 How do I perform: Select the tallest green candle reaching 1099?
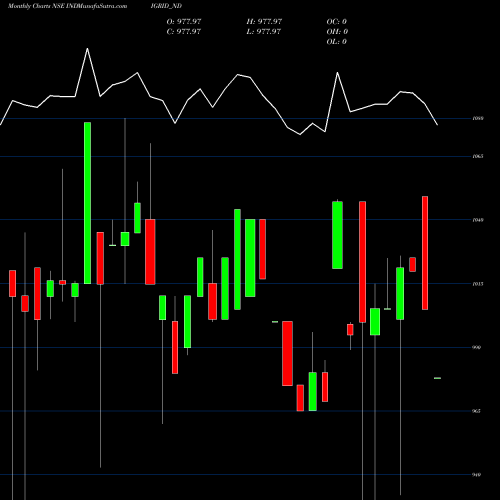point(87,203)
